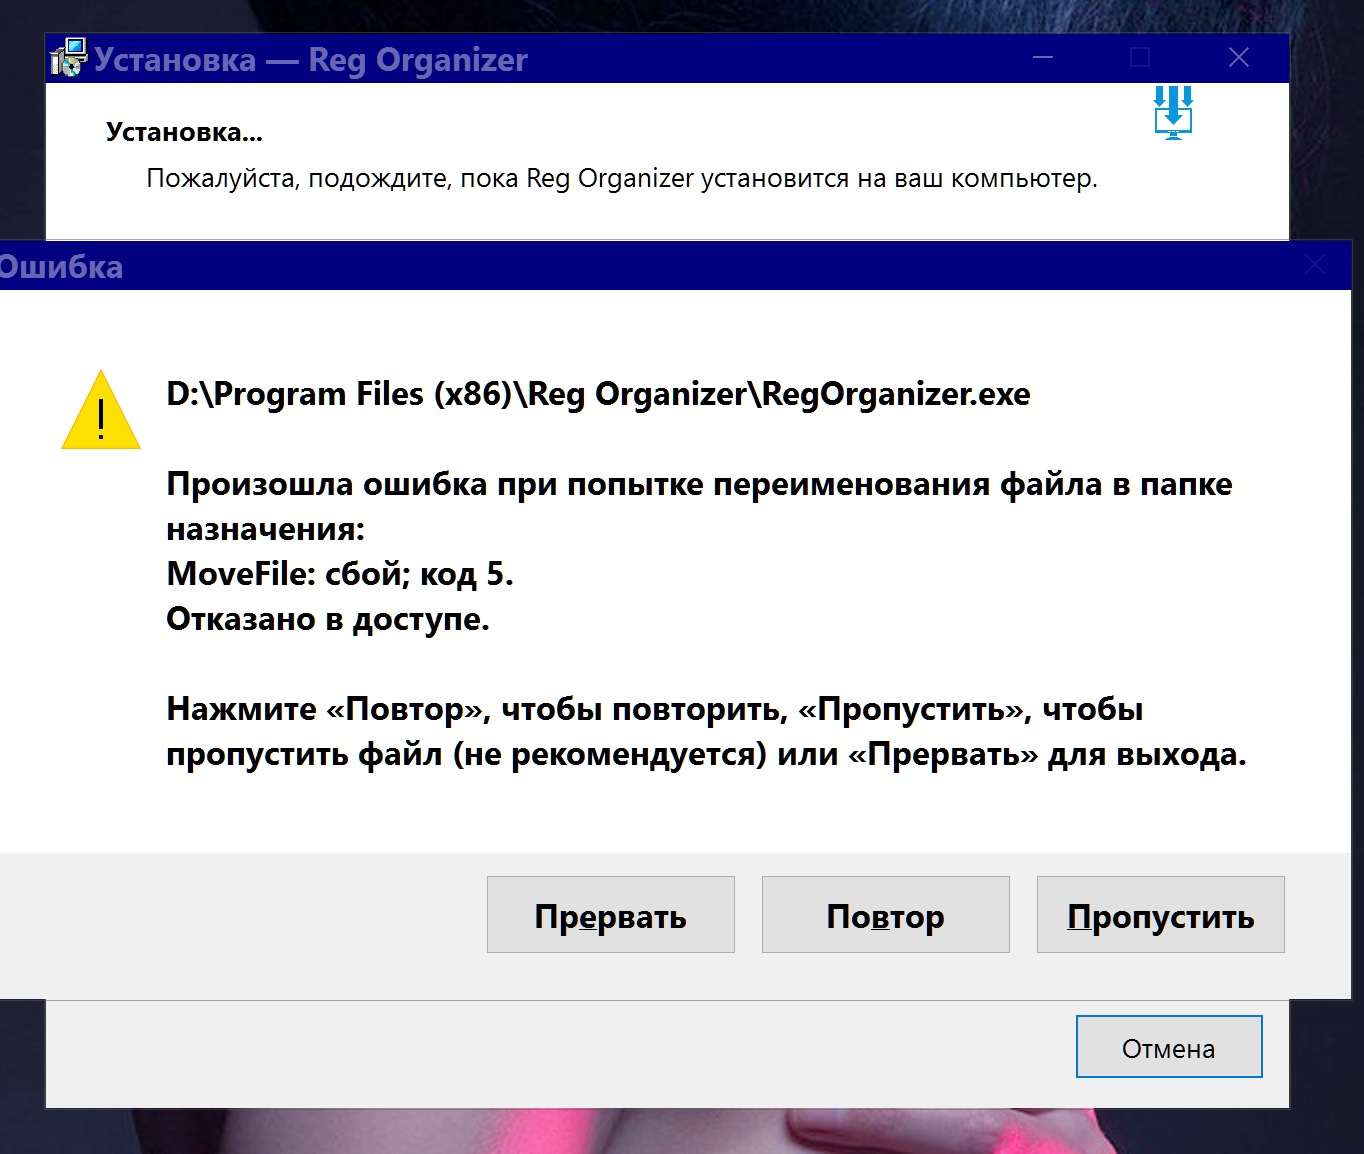Minimize the Установка — Reg Organizer window
Screen dimensions: 1364x1154
(1043, 58)
